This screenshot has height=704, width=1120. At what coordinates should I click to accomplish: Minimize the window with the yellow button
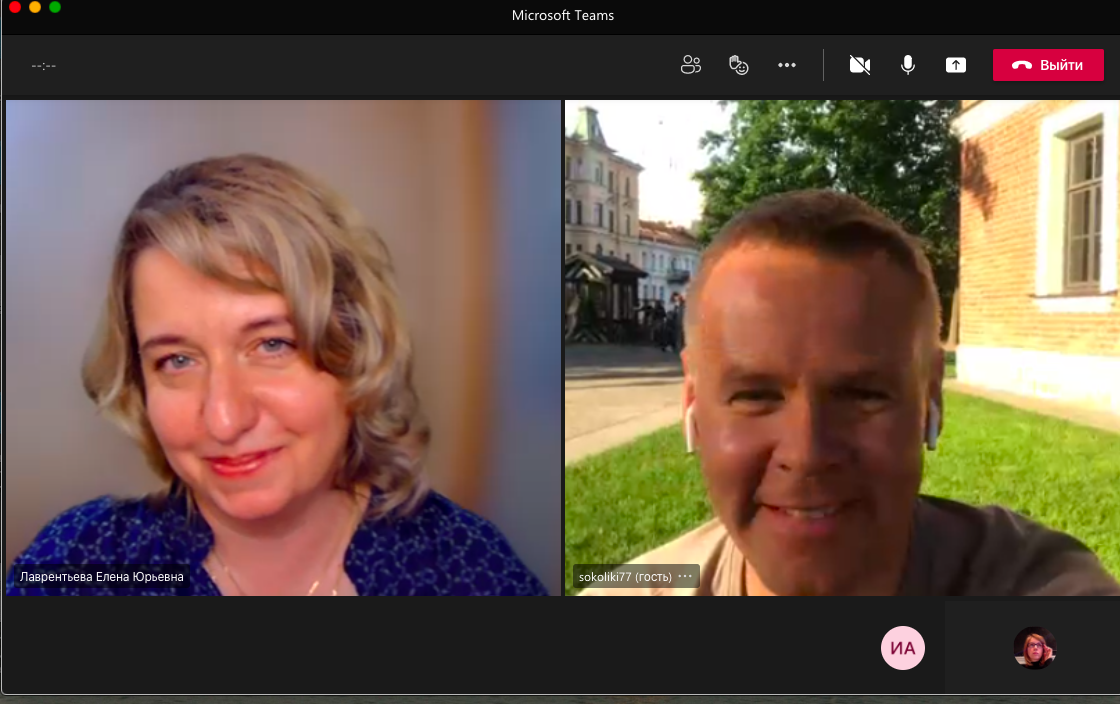[x=35, y=7]
